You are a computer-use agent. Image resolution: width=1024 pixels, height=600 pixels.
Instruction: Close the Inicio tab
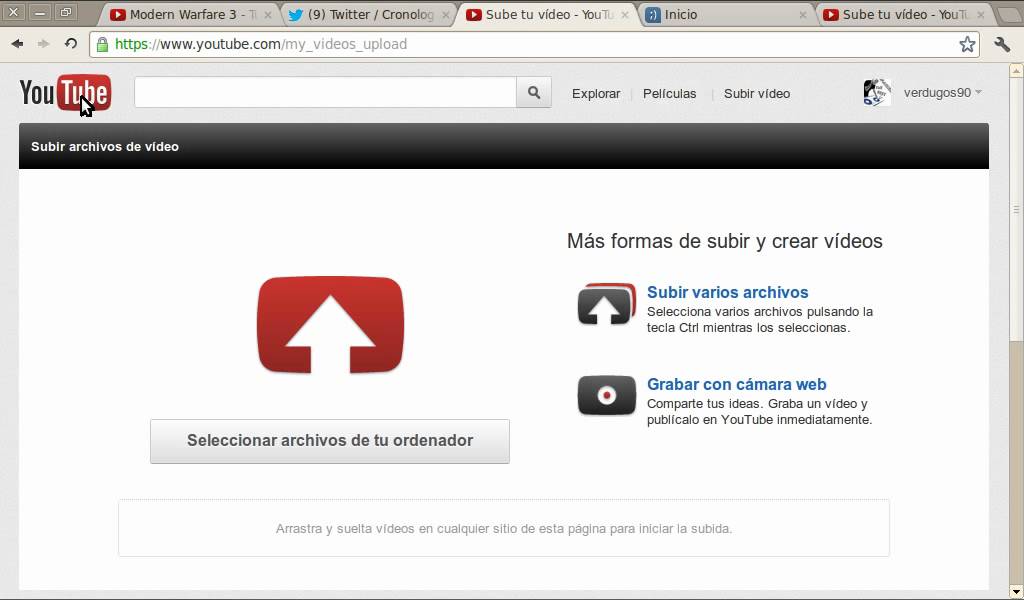(803, 14)
